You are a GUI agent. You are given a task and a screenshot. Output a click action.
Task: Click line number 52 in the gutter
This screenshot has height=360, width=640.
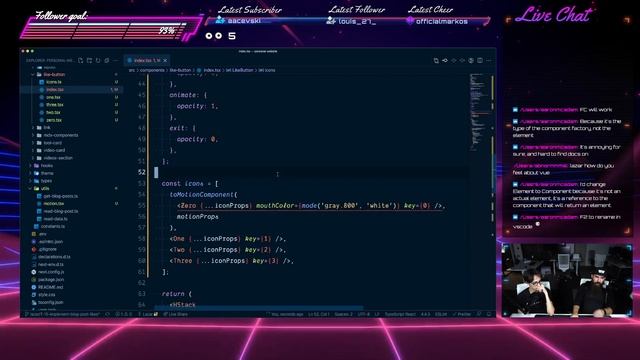(141, 172)
